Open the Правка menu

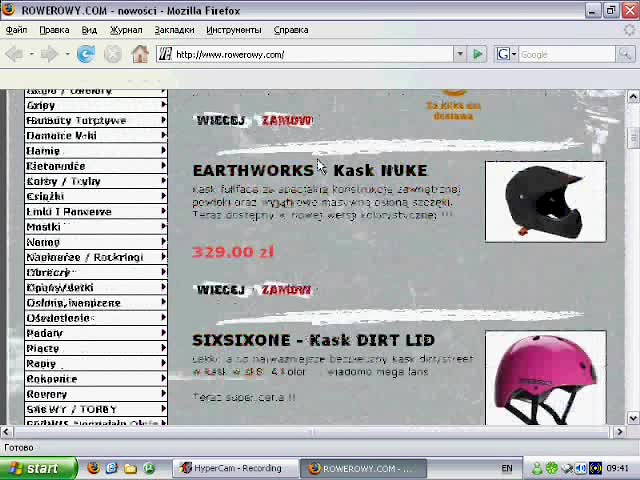click(x=54, y=30)
